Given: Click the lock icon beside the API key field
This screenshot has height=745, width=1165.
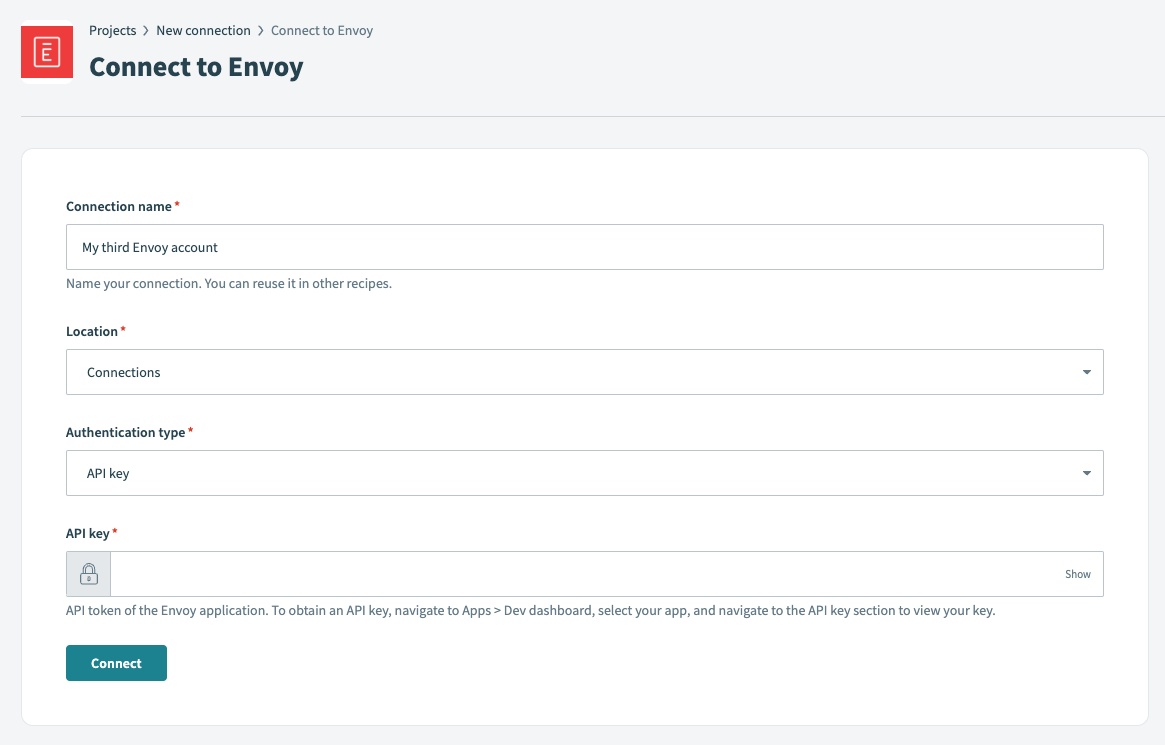Looking at the screenshot, I should point(88,573).
